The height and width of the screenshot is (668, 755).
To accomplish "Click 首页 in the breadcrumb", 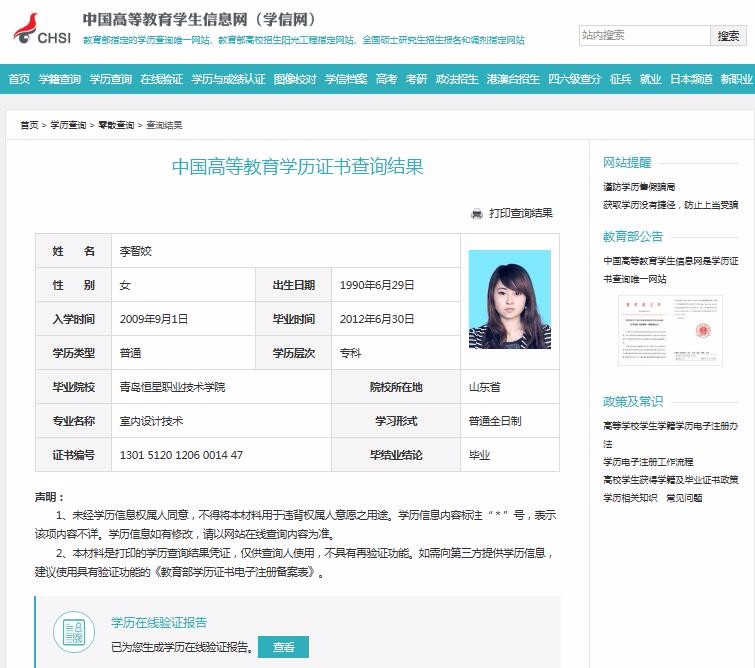I will point(29,125).
